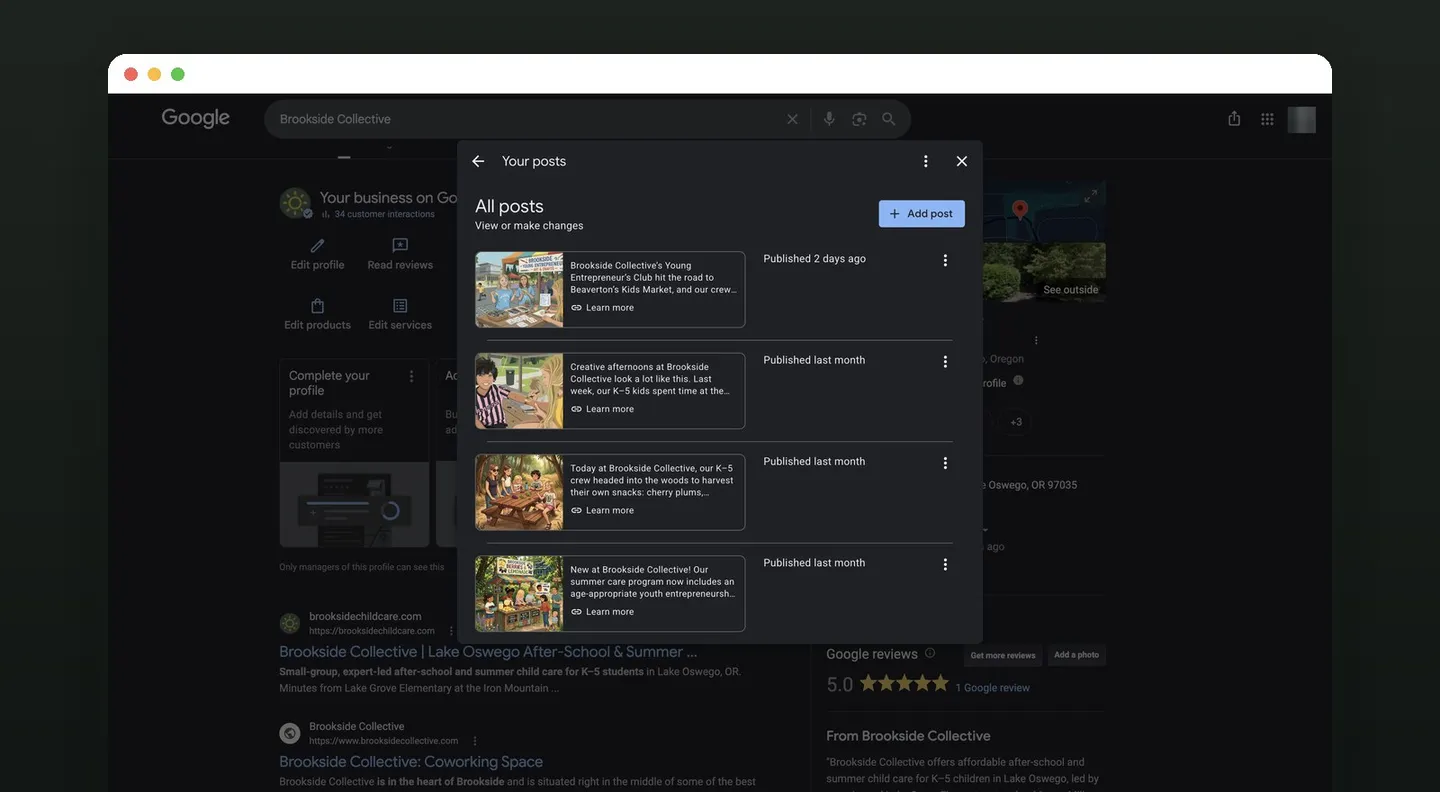Open options for the summer care program post
The height and width of the screenshot is (792, 1440).
pos(945,565)
